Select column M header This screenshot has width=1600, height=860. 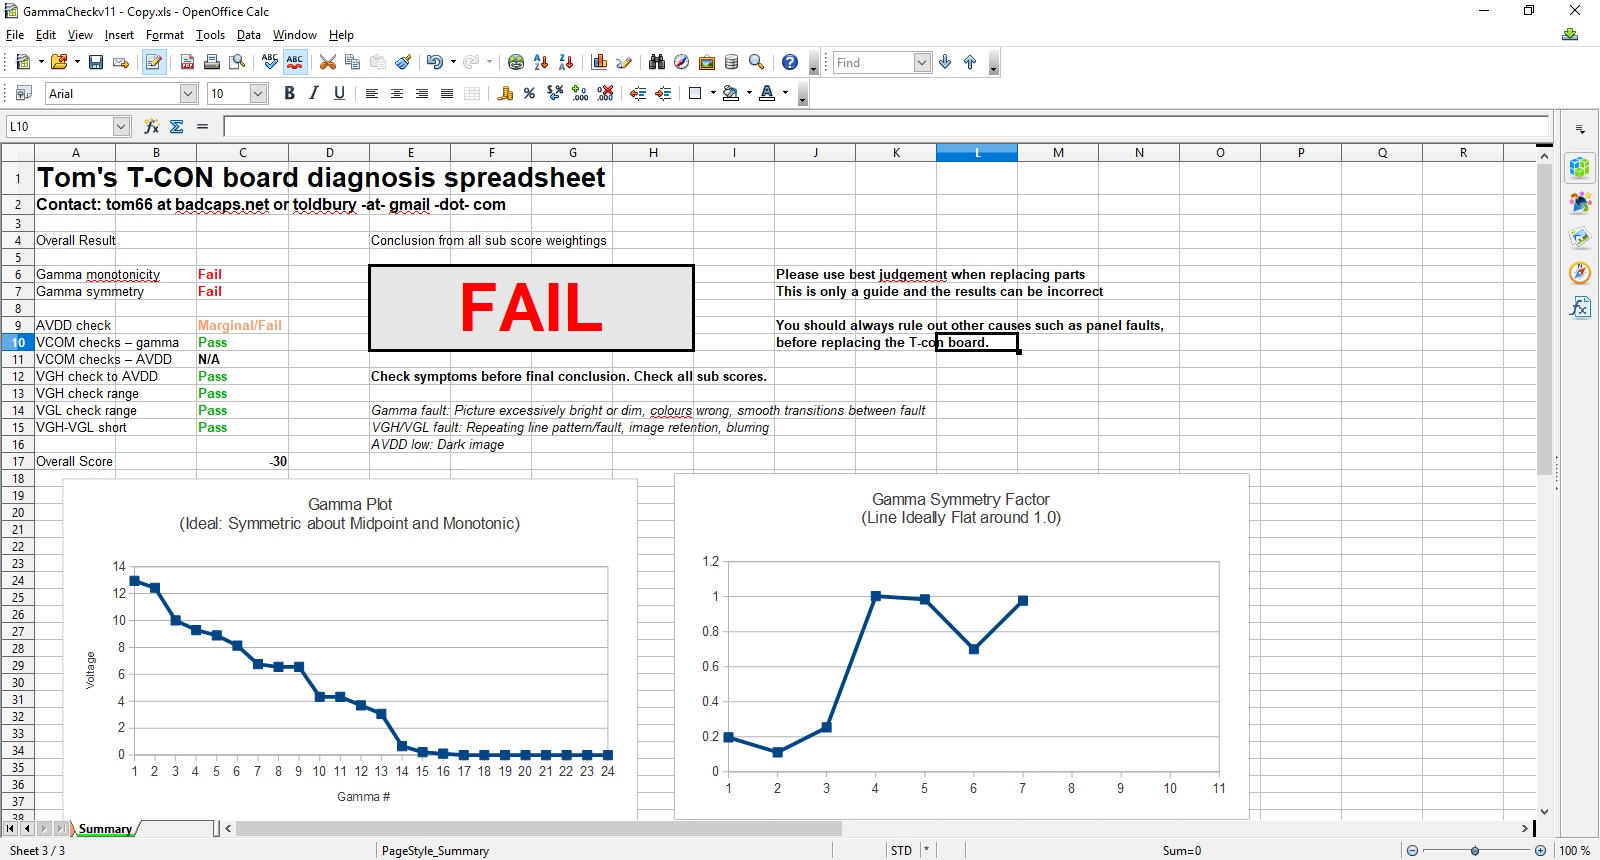(1058, 153)
